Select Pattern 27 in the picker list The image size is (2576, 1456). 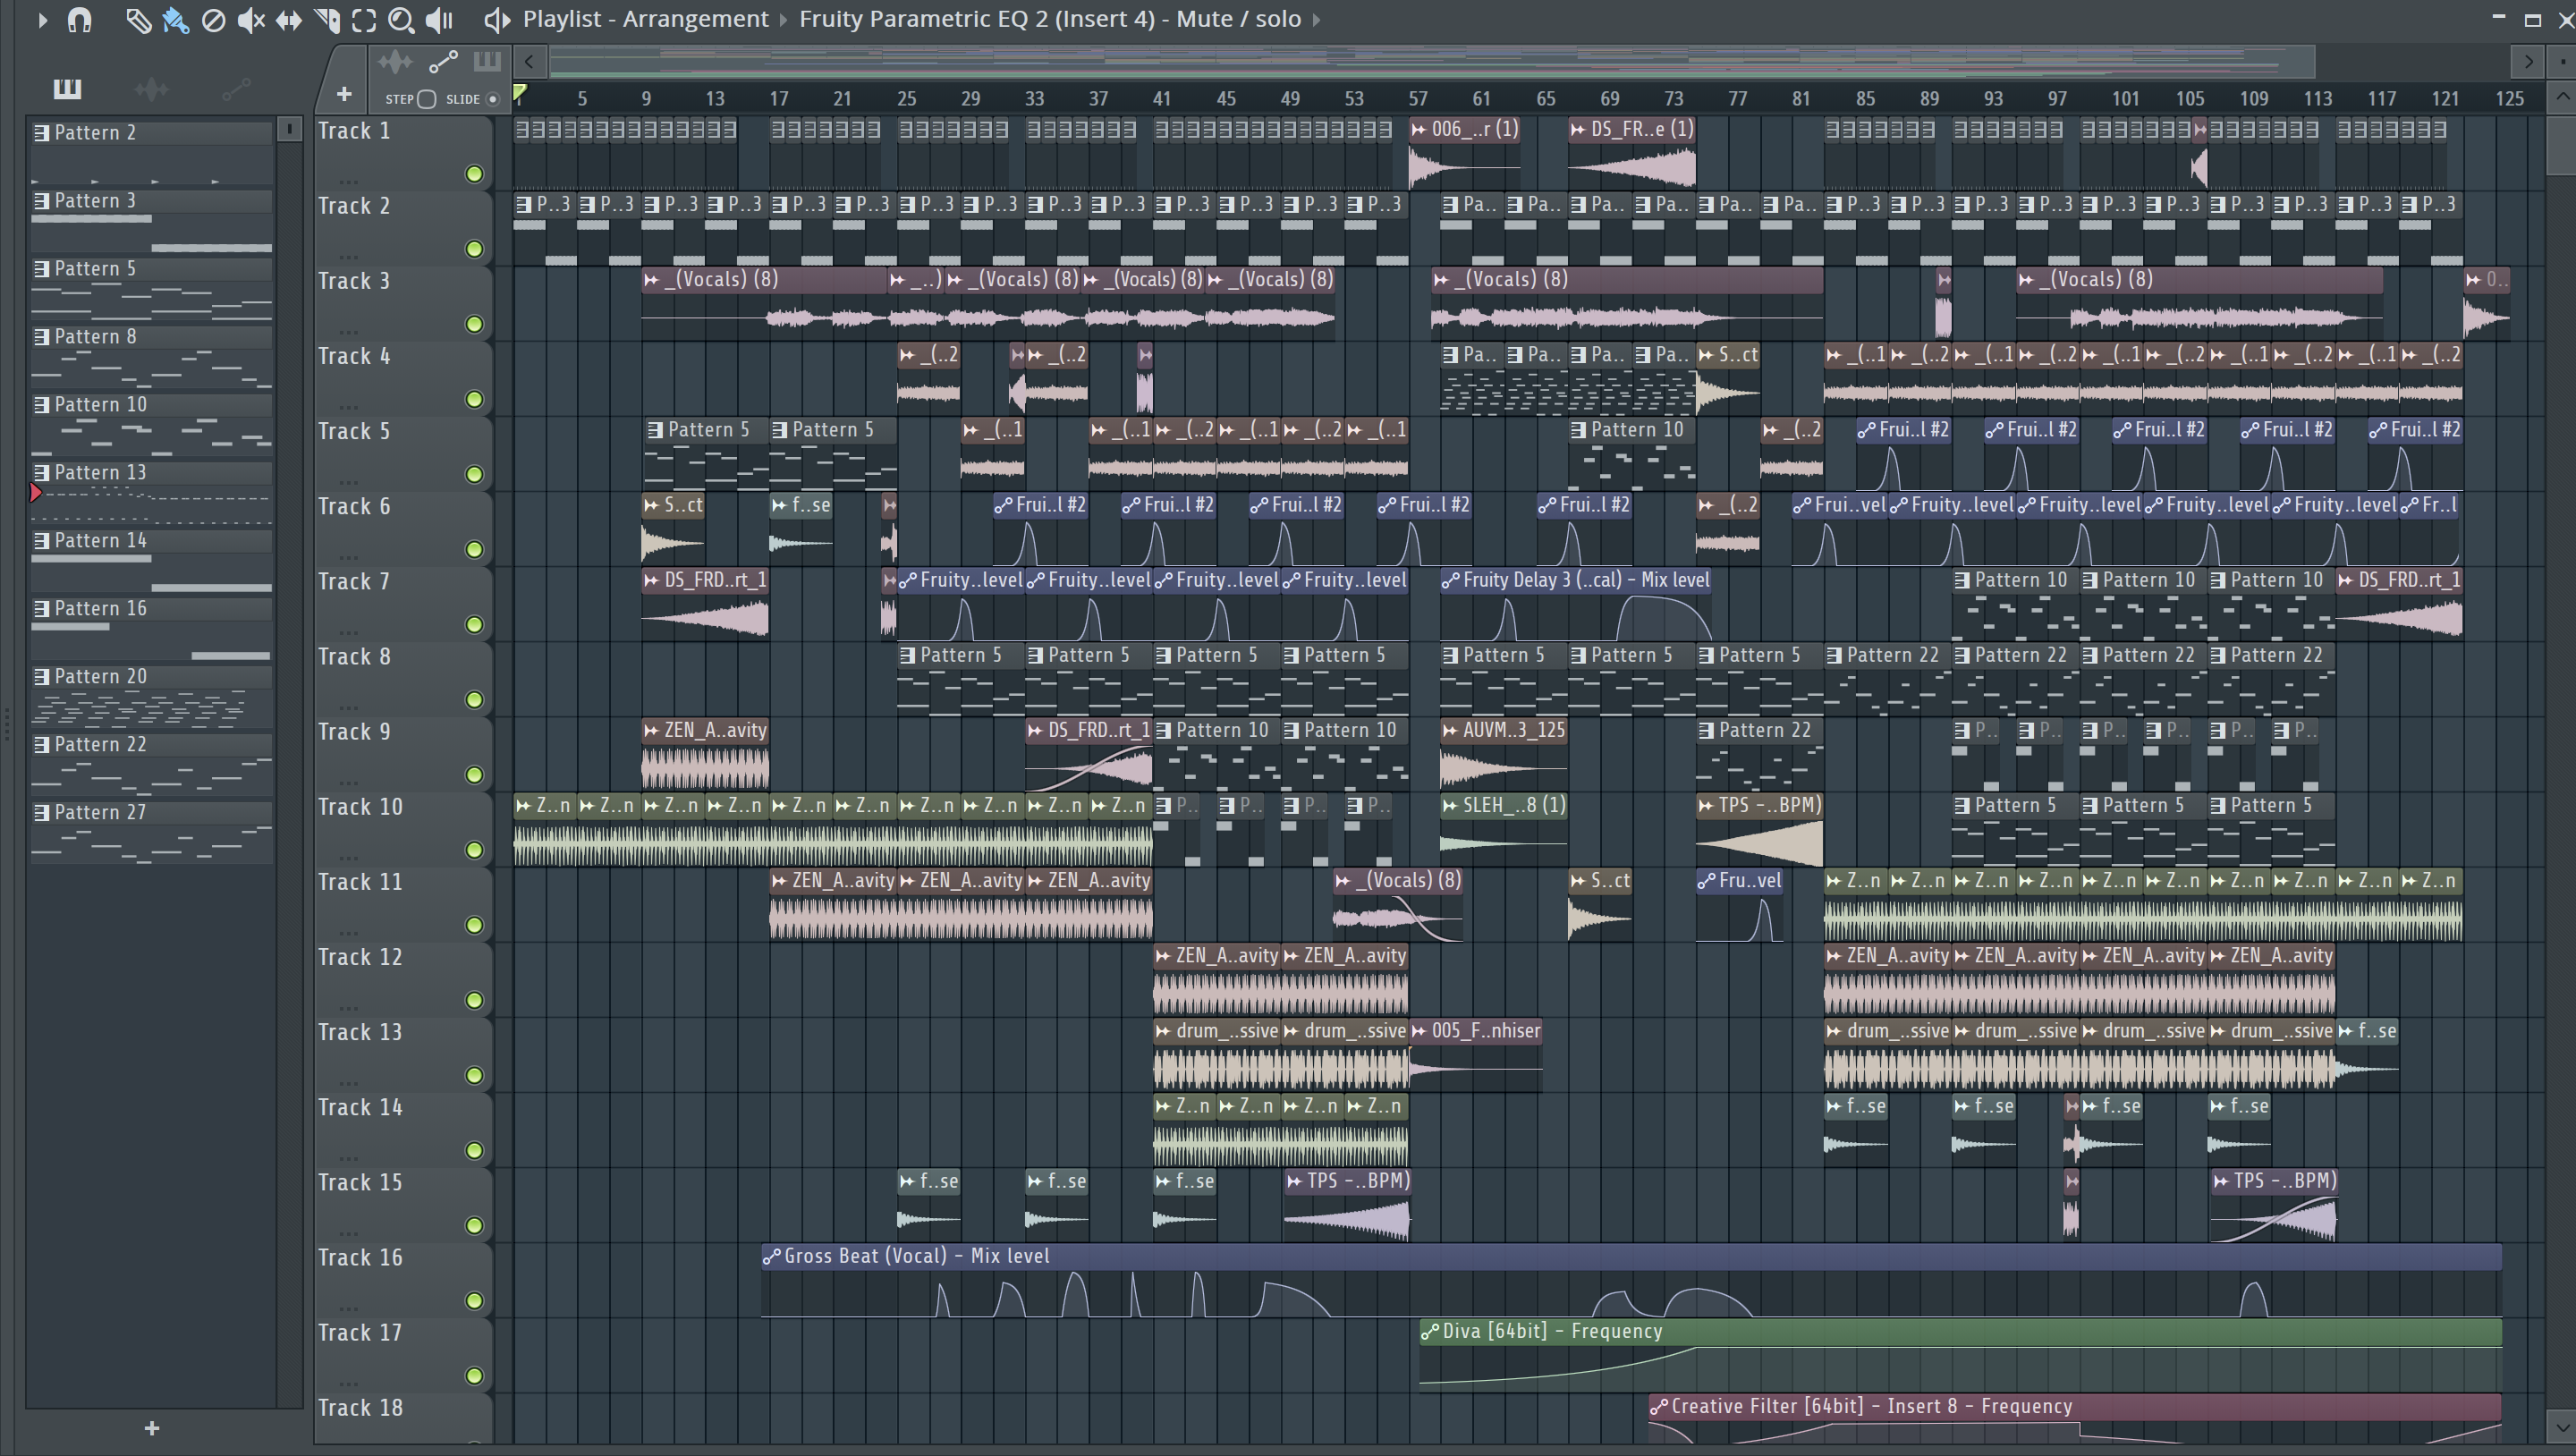[x=151, y=834]
